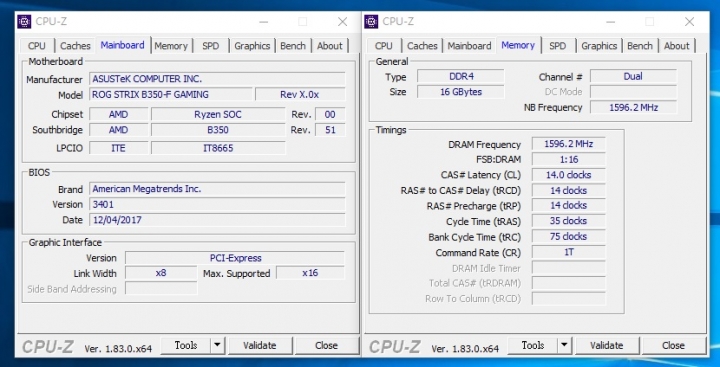Image resolution: width=720 pixels, height=367 pixels.
Task: Open the CPU tab in the right window
Action: point(383,46)
